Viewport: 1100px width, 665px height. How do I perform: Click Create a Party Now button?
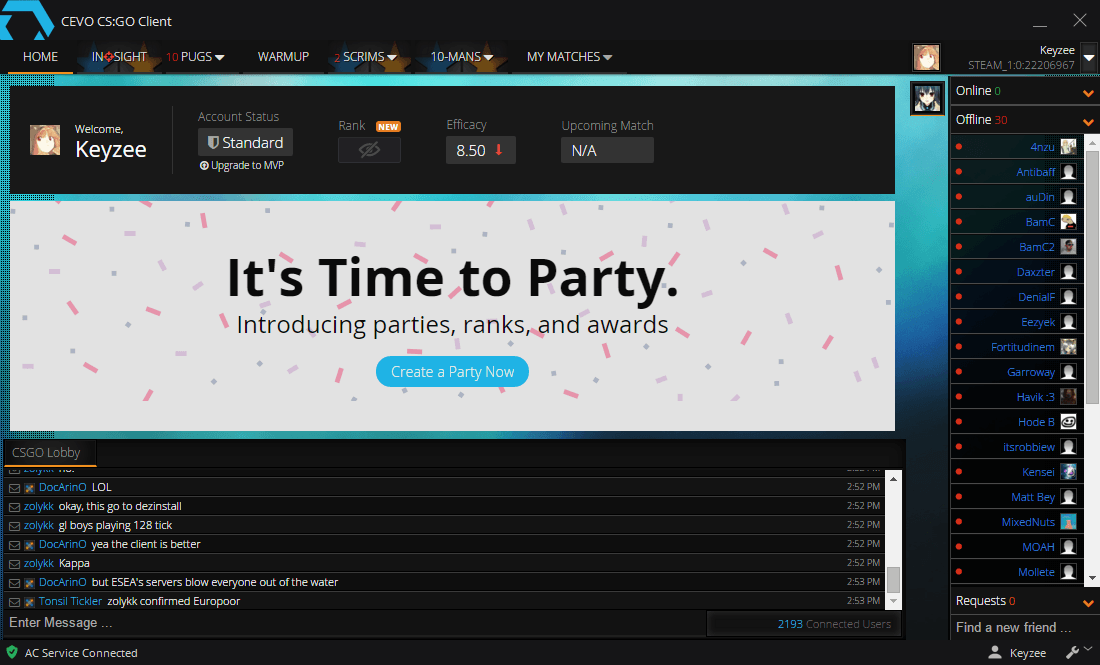452,372
